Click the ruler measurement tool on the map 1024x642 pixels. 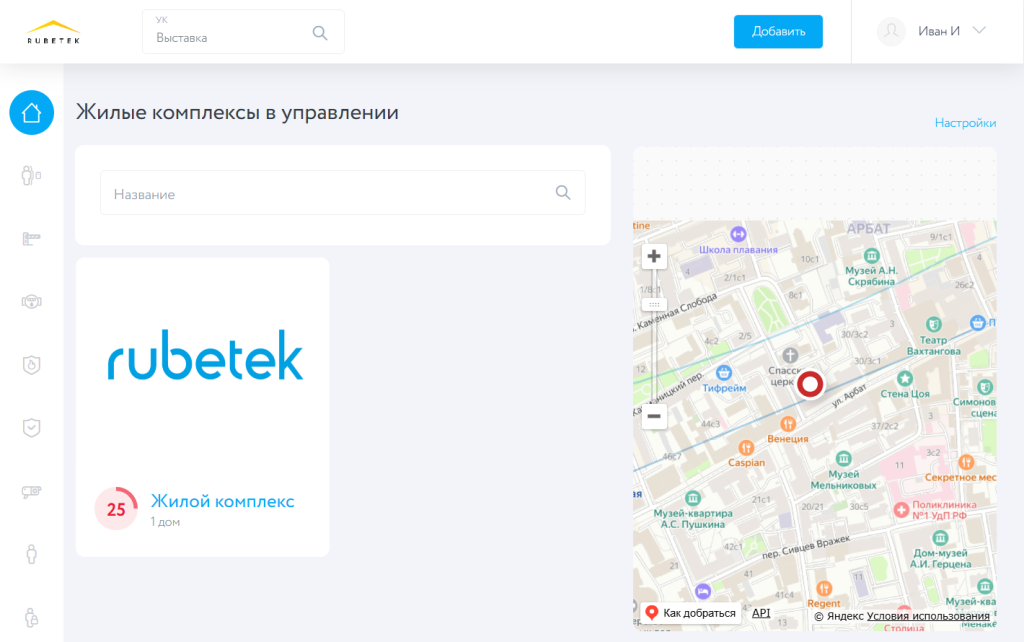point(654,303)
